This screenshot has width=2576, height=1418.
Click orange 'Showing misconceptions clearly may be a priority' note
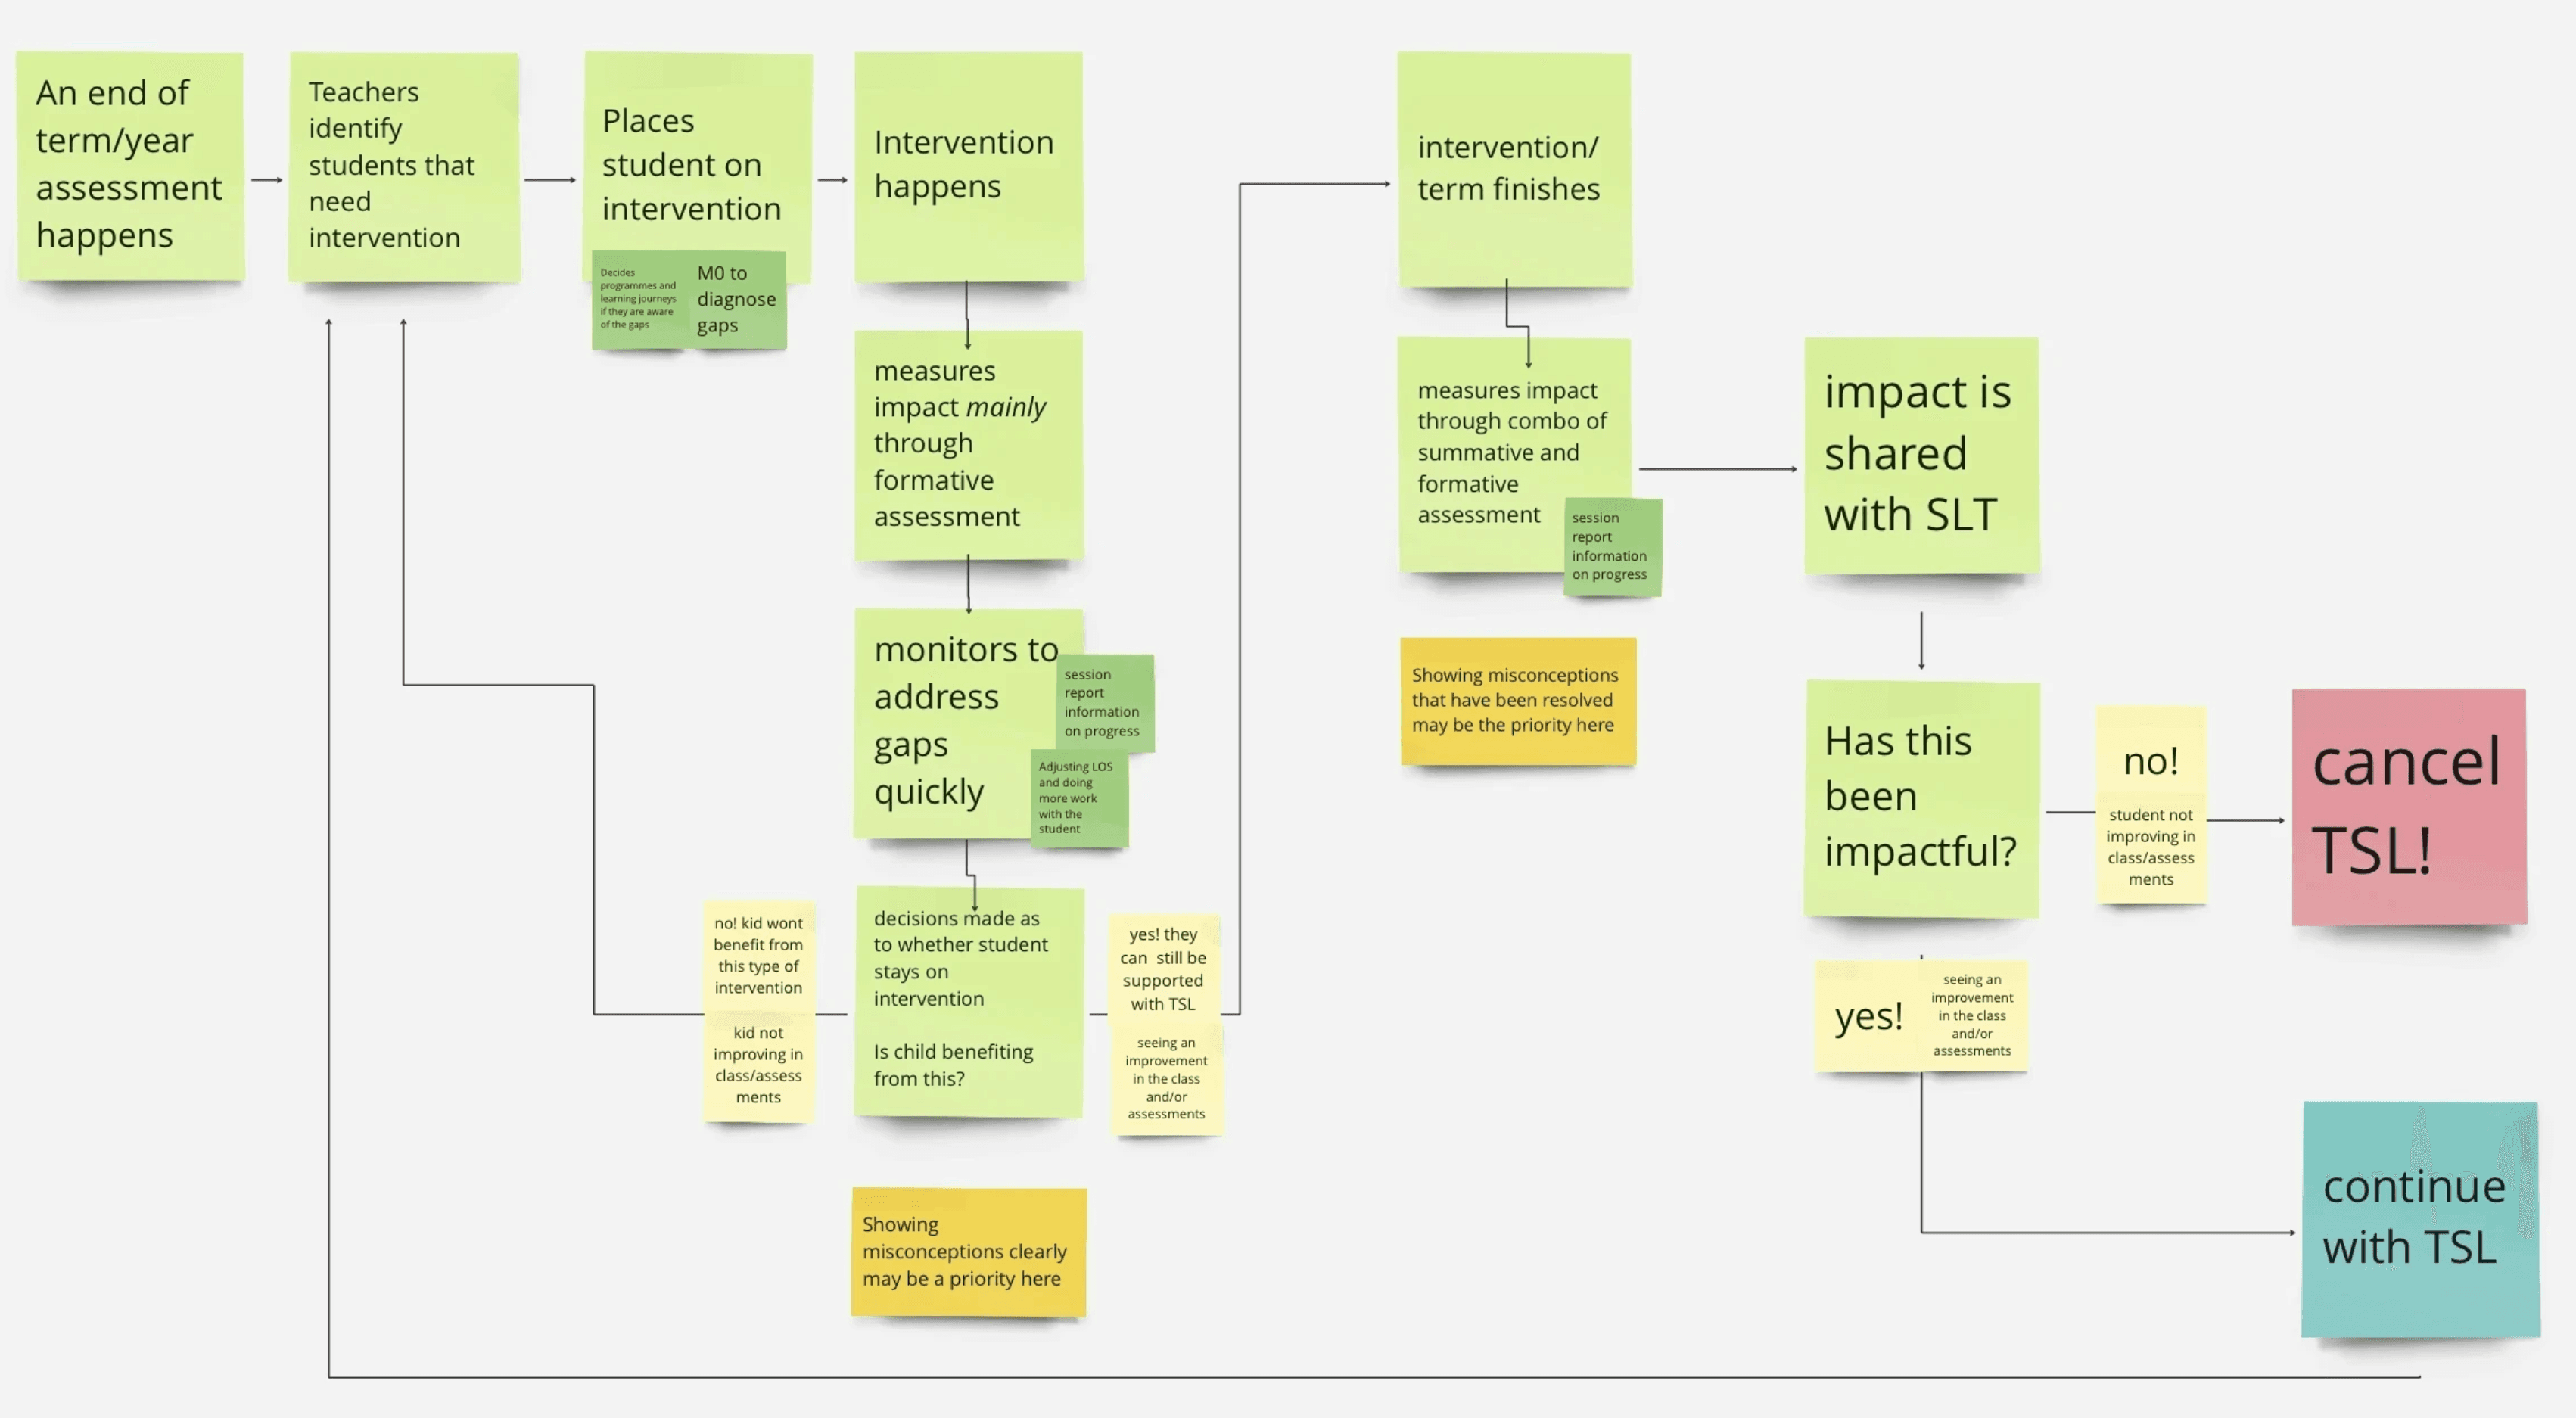[x=967, y=1251]
